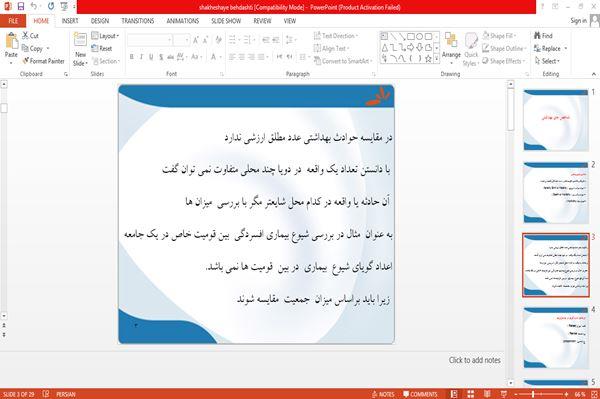Increase font size
Screen dimensions: 600x399
pyautogui.click(x=196, y=40)
